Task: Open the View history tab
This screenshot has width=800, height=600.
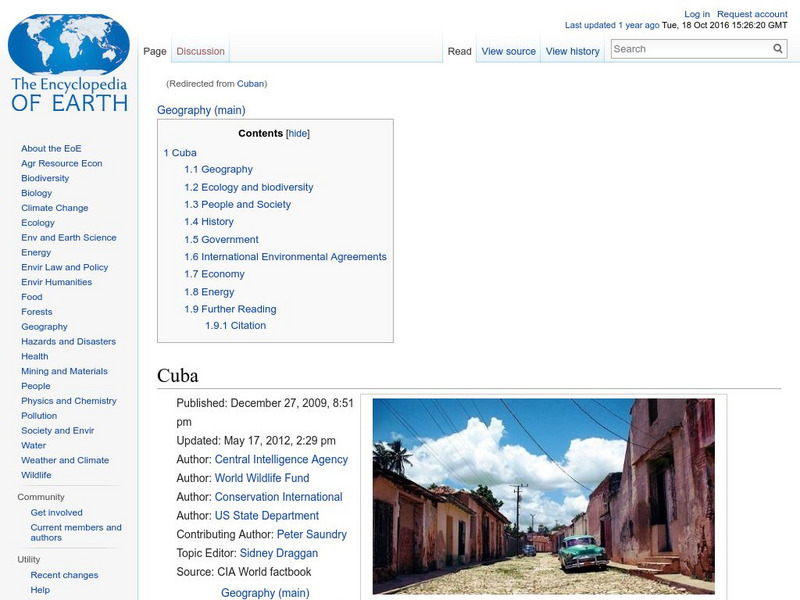Action: tap(573, 50)
